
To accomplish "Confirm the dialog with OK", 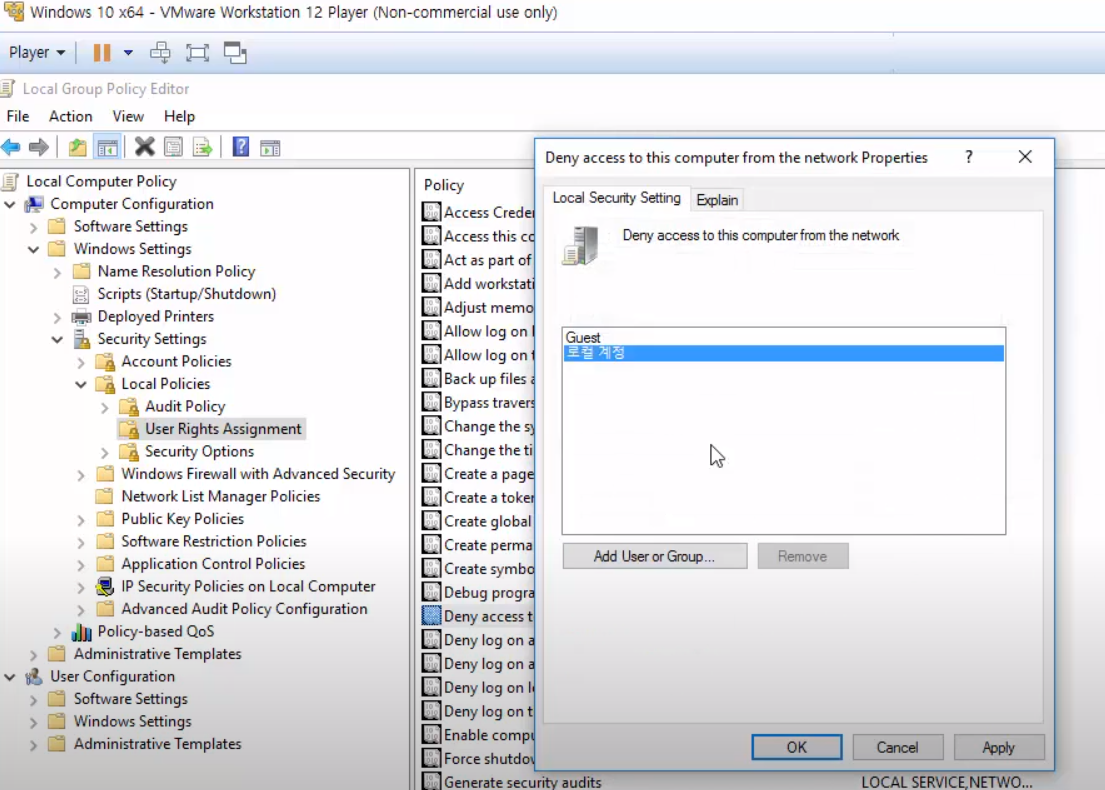I will tap(796, 747).
